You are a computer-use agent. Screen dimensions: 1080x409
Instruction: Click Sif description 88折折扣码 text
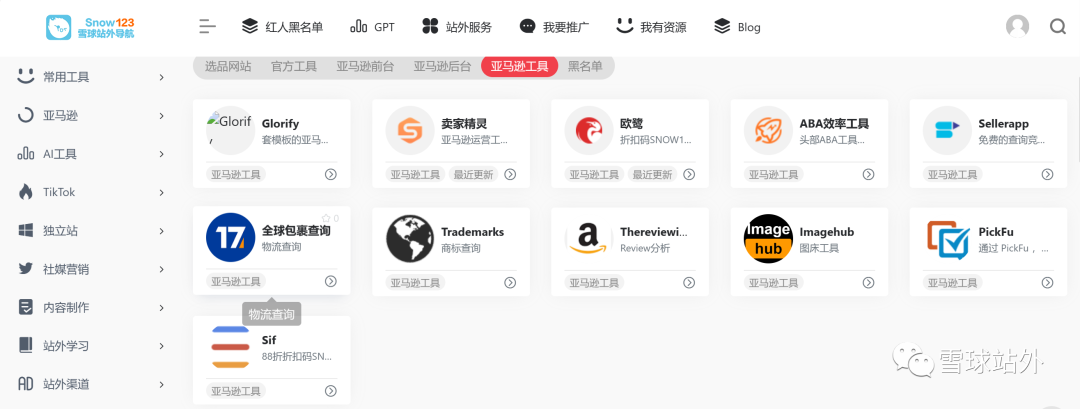click(x=297, y=357)
